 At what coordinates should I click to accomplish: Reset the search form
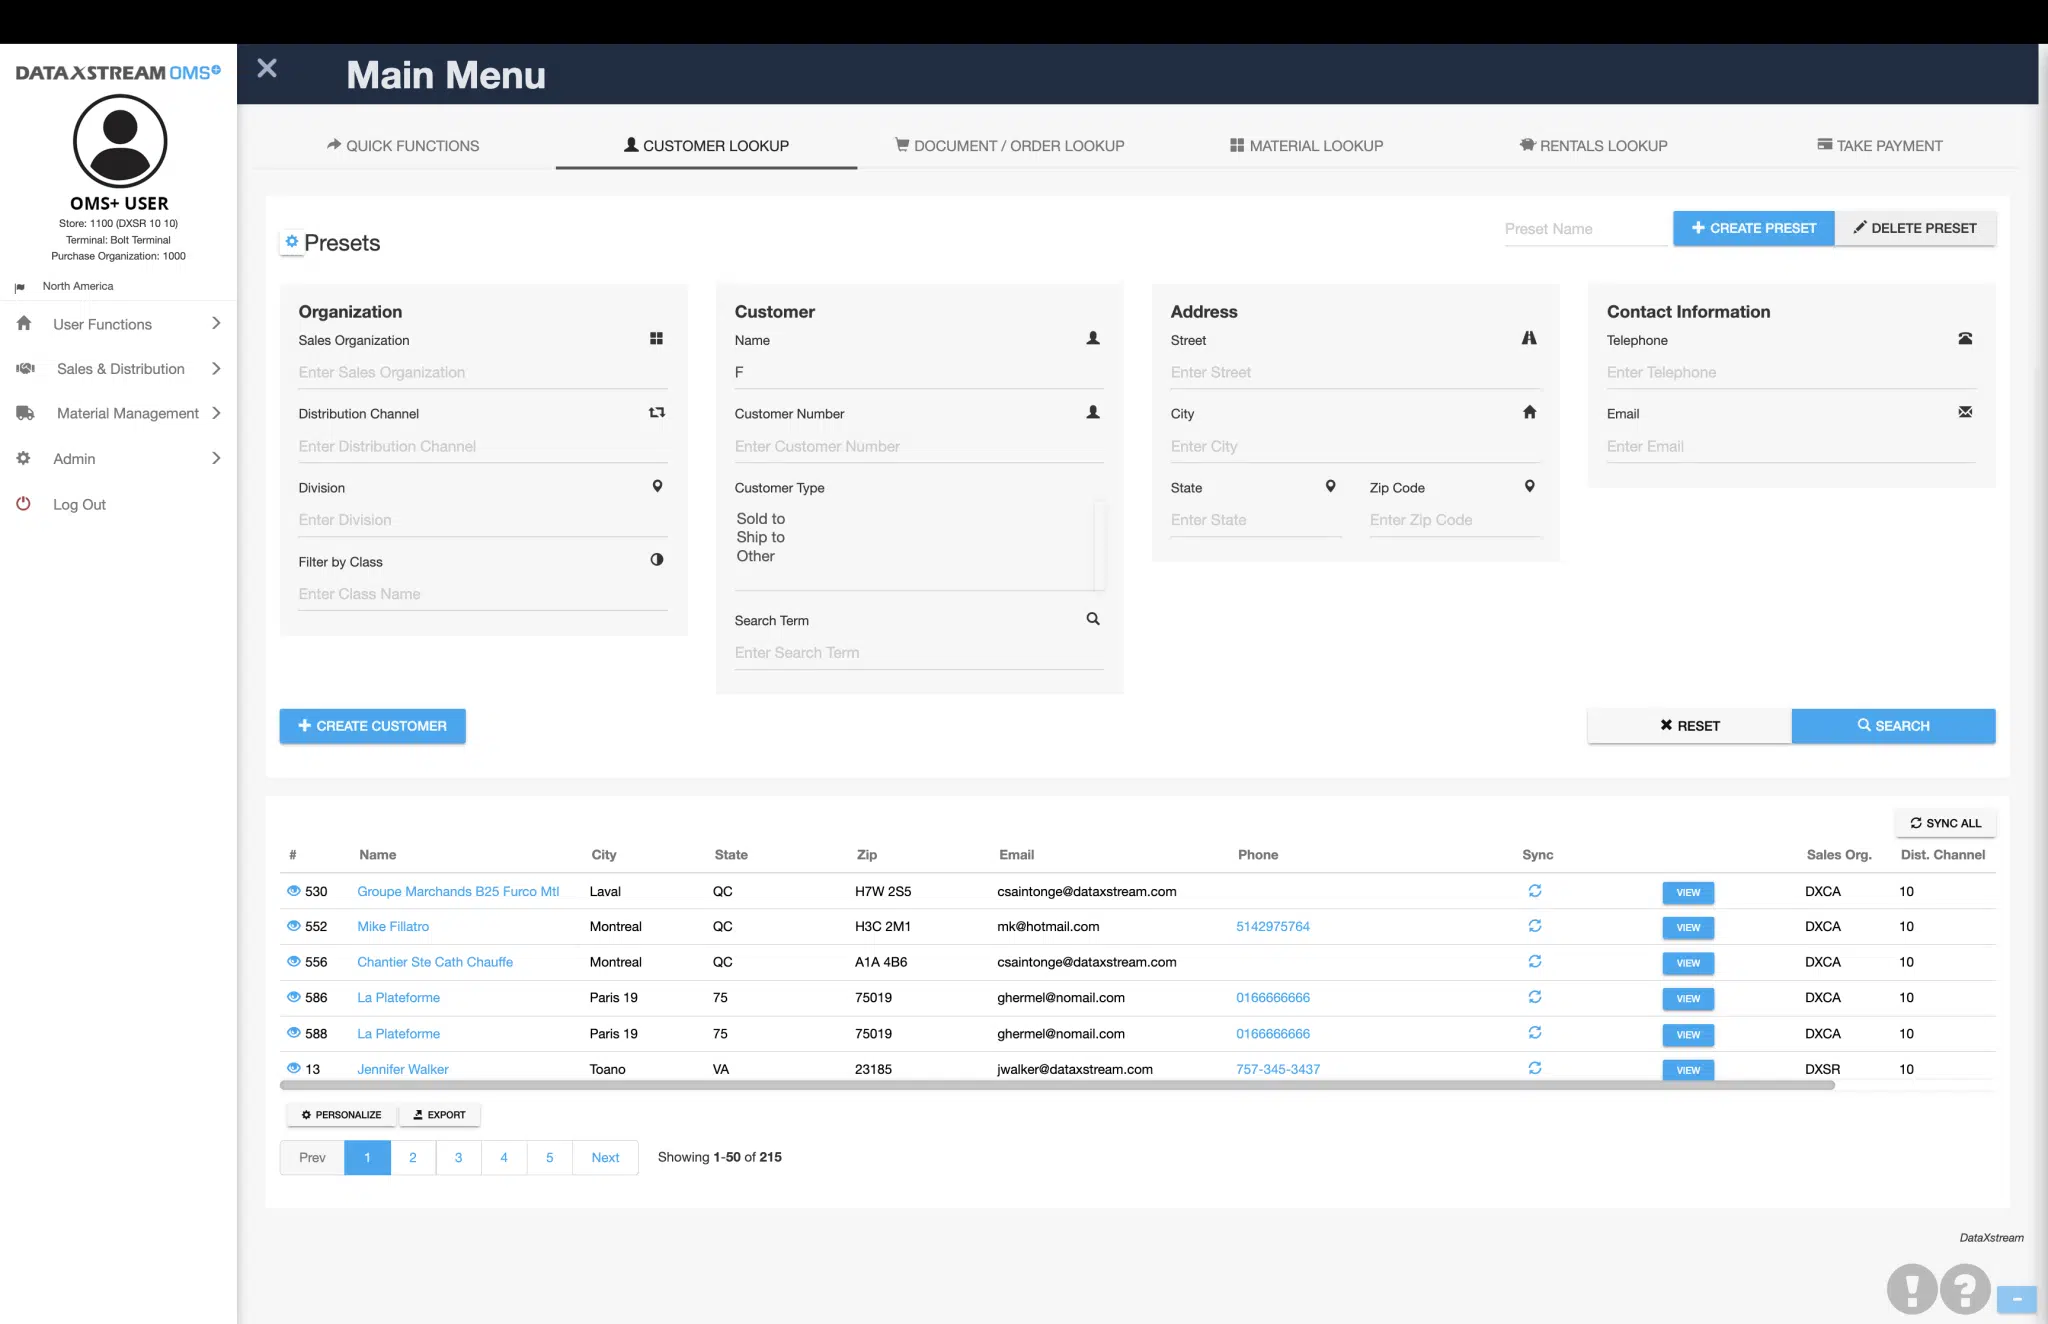coord(1690,726)
